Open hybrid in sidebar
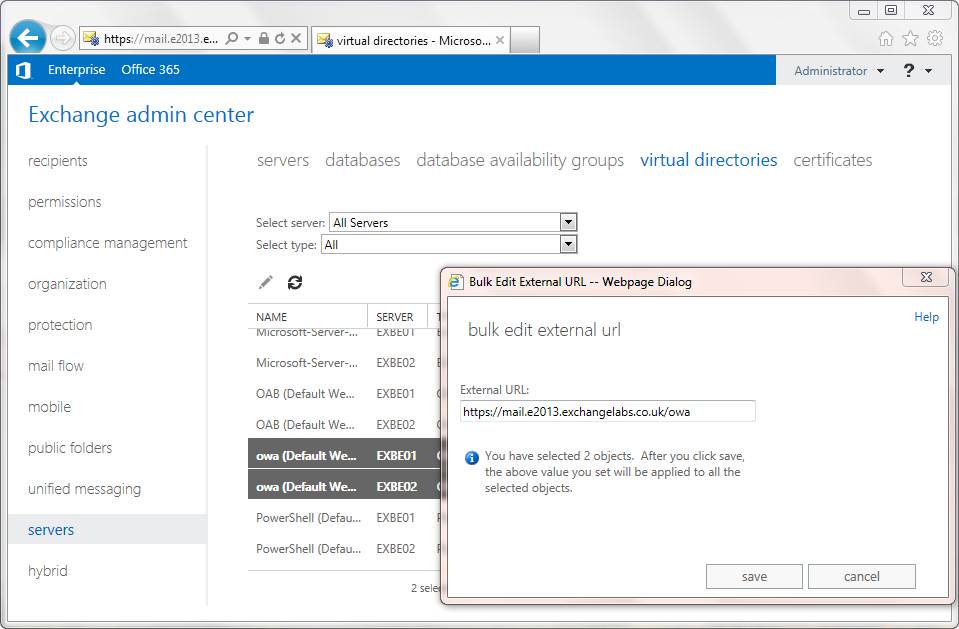 pos(48,571)
